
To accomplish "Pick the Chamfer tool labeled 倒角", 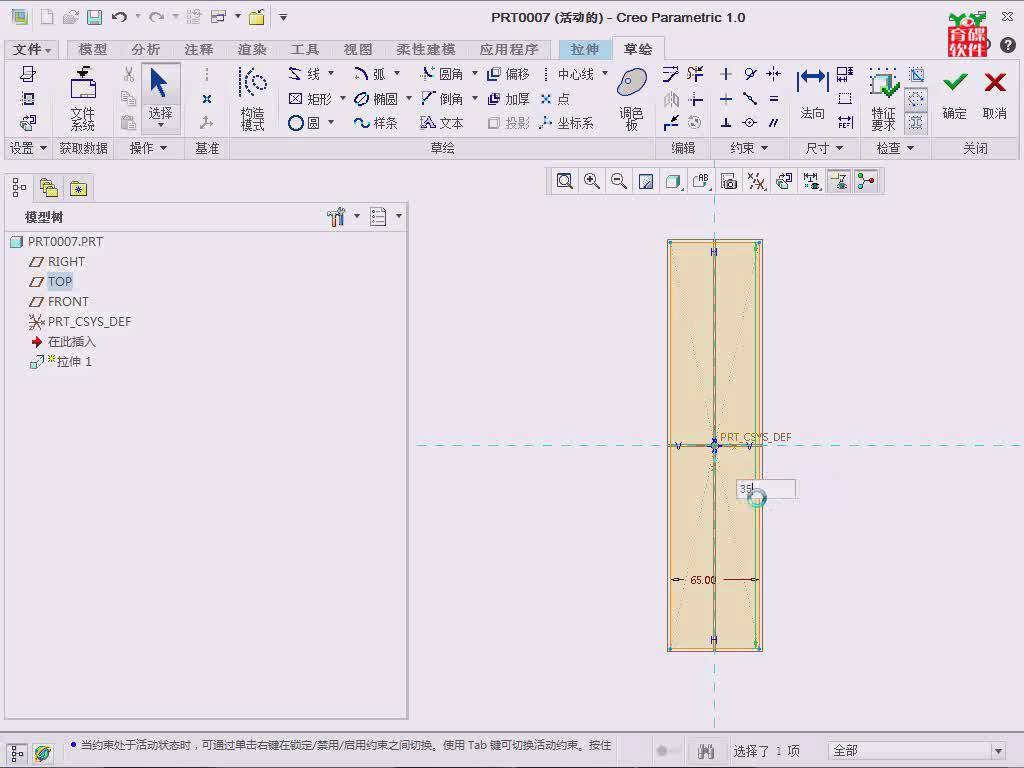I will coord(442,99).
